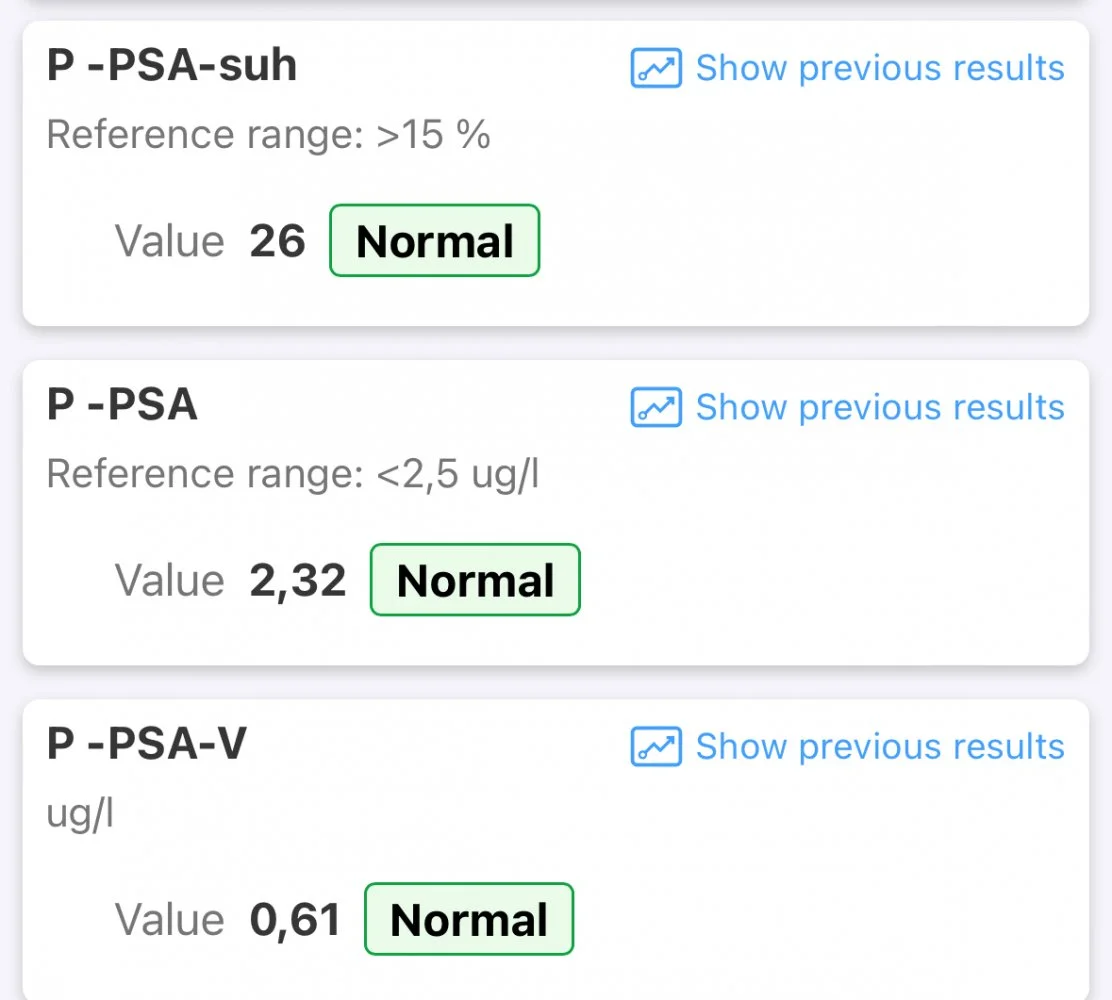This screenshot has width=1112, height=1000.
Task: Select the P-PSA-suh test title
Action: pyautogui.click(x=172, y=66)
